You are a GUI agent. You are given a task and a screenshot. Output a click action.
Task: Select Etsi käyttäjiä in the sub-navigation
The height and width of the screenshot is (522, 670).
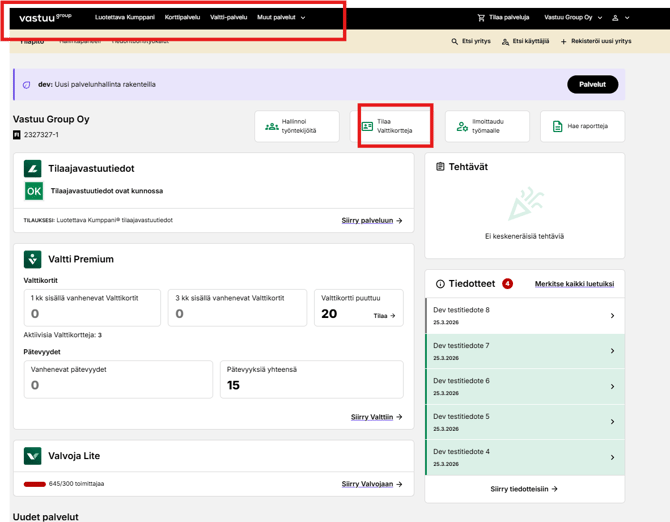(525, 41)
